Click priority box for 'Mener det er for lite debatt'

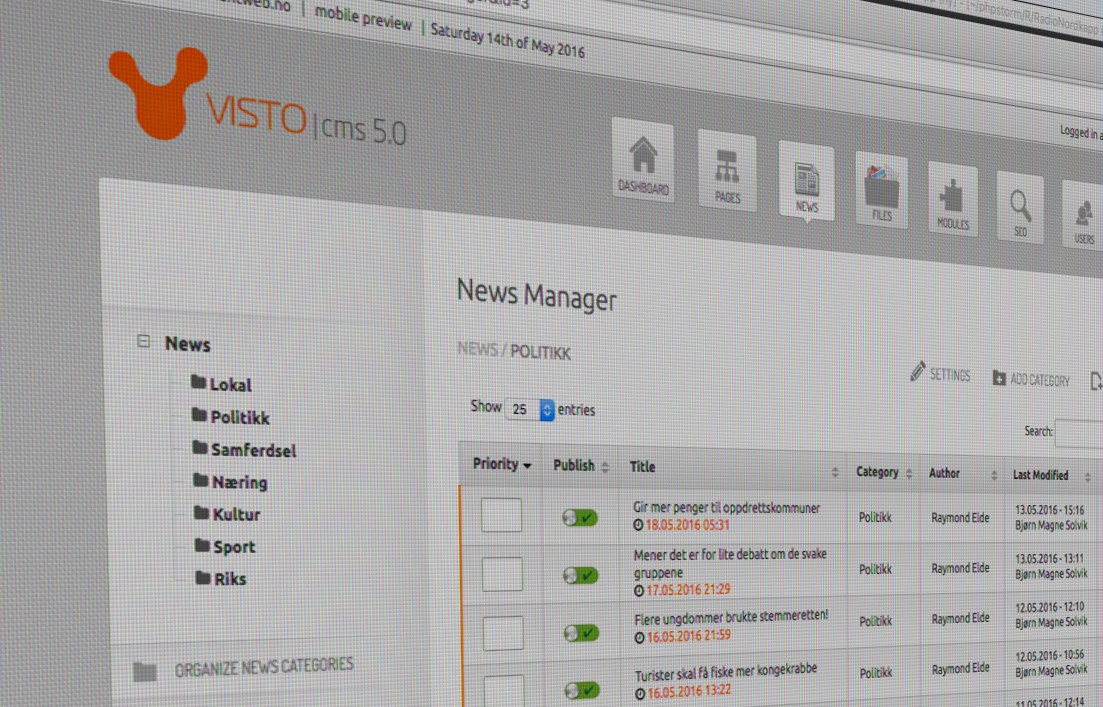click(x=502, y=573)
